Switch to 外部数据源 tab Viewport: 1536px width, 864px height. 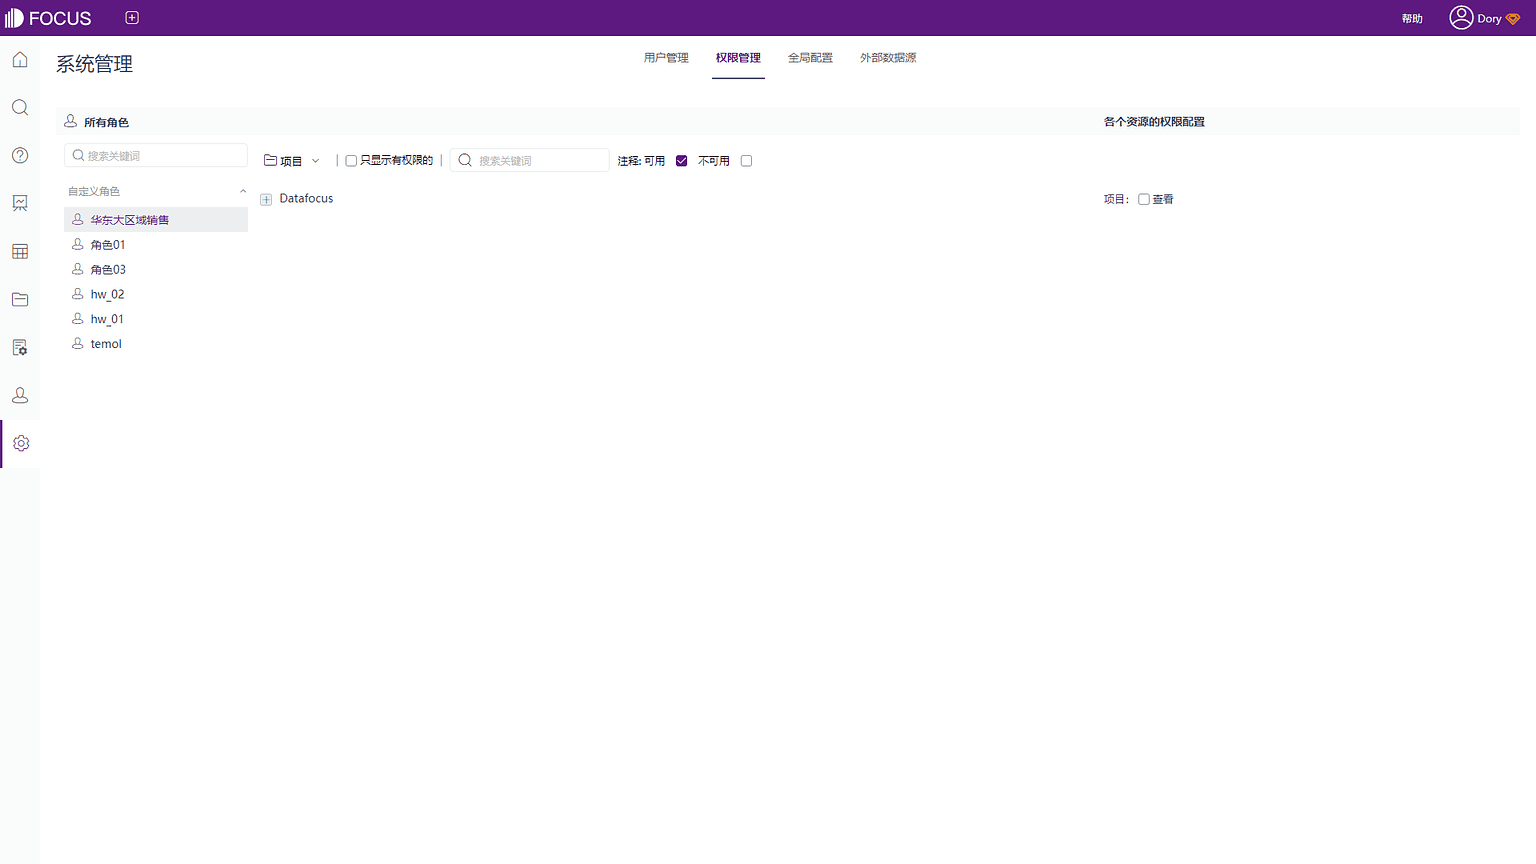pos(888,58)
